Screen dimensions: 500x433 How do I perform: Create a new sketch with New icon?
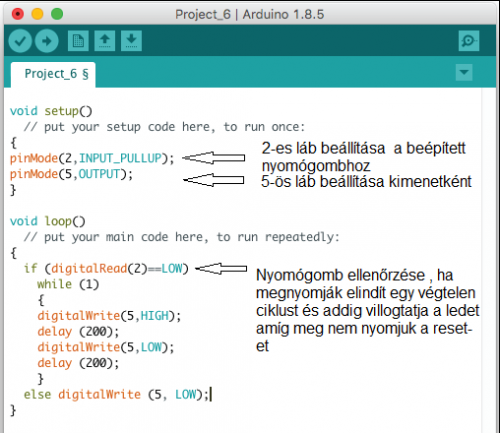click(x=78, y=41)
